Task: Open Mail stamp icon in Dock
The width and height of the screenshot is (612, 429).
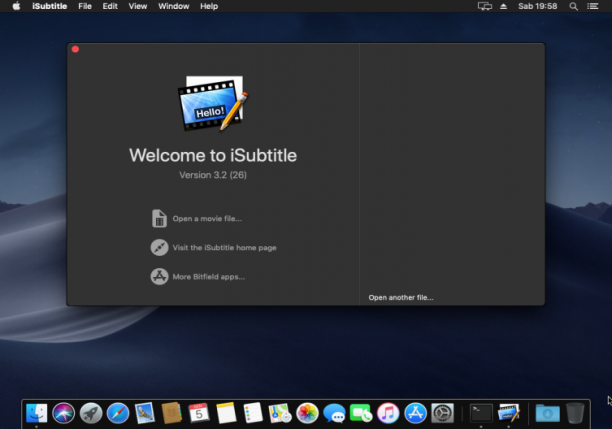Action: [x=144, y=413]
